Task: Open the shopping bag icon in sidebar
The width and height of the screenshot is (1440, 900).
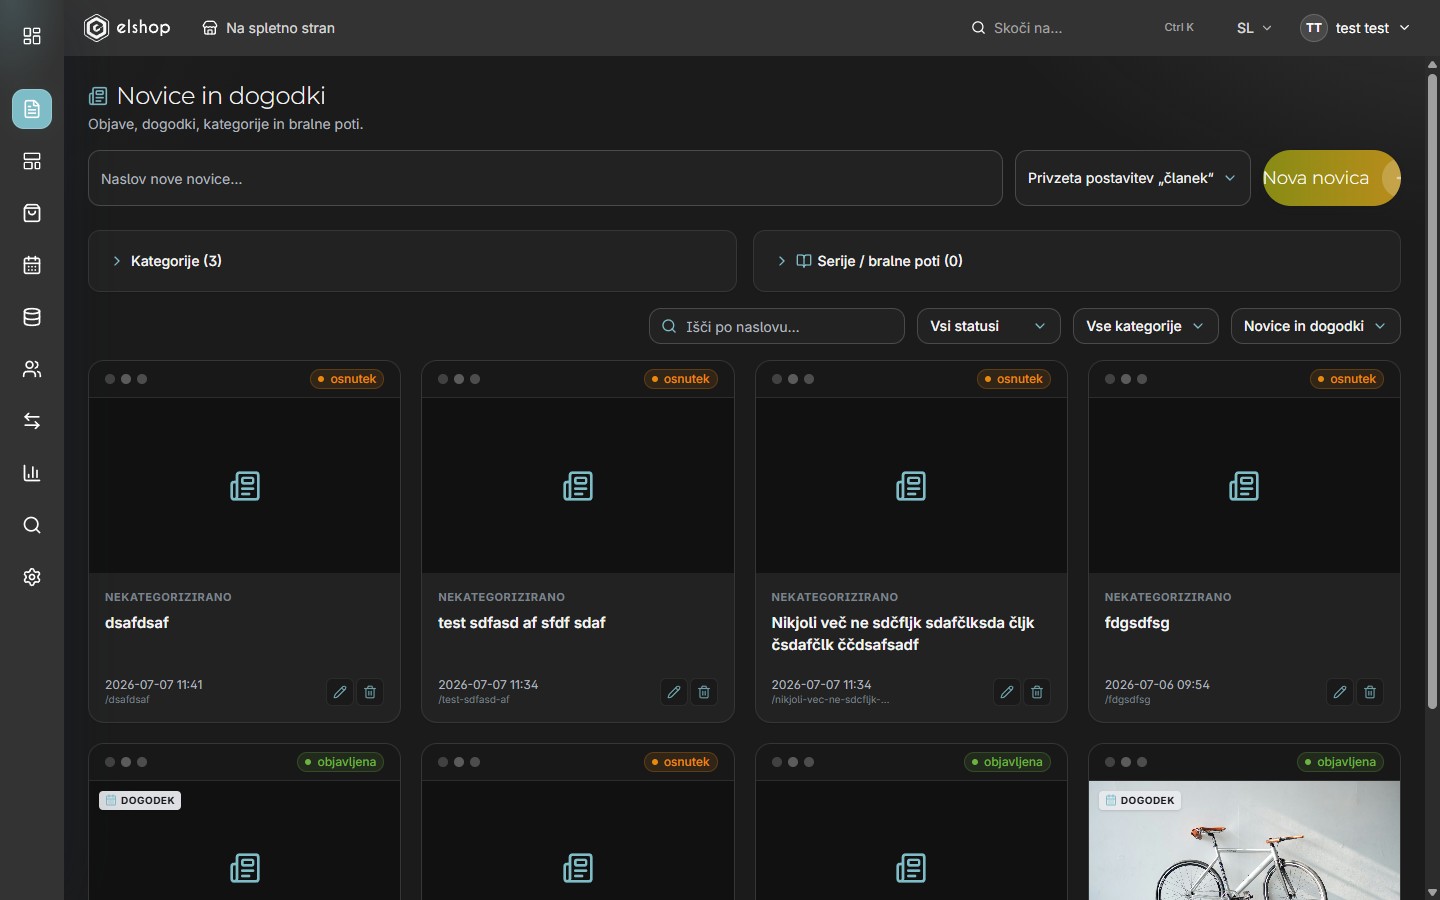Action: [x=32, y=213]
